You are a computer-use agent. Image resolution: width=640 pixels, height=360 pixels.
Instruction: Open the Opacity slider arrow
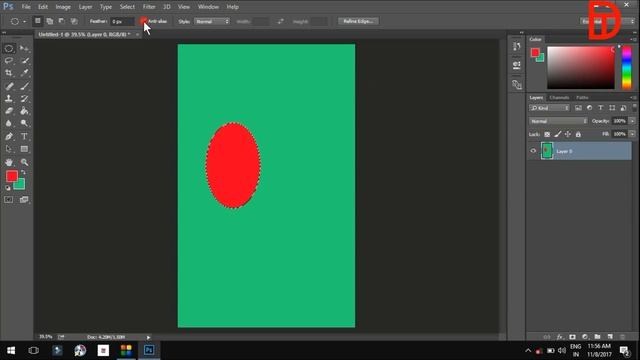[x=632, y=121]
